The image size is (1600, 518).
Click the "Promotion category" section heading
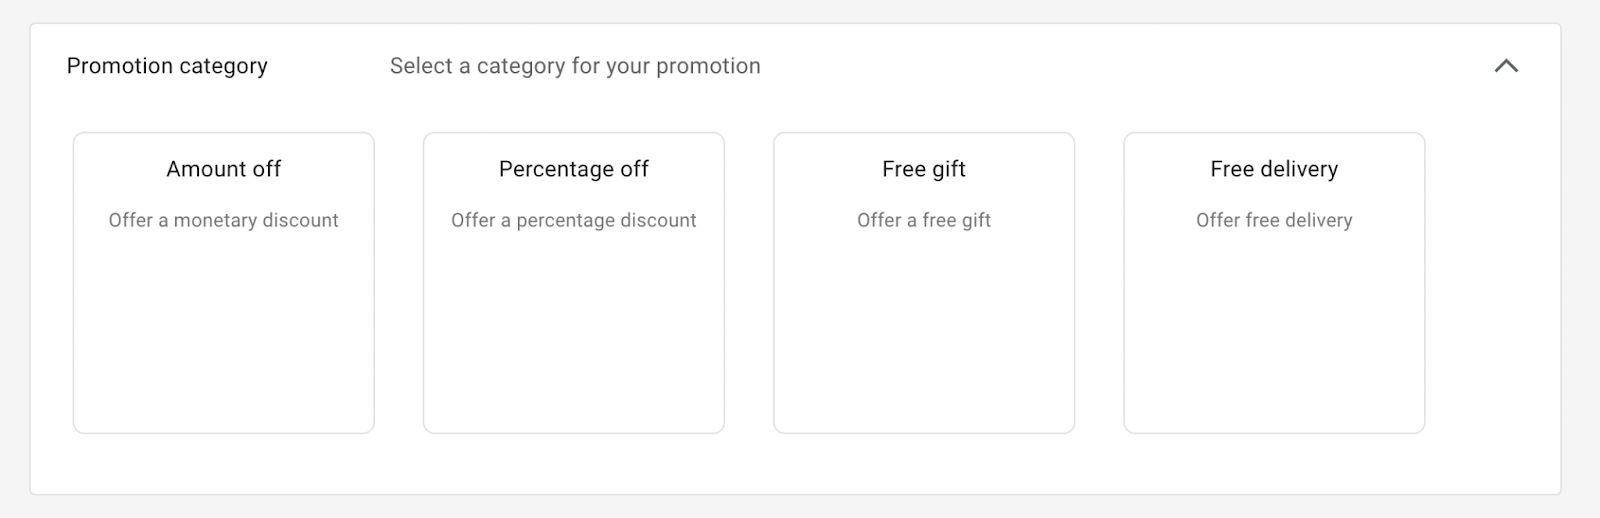(167, 66)
